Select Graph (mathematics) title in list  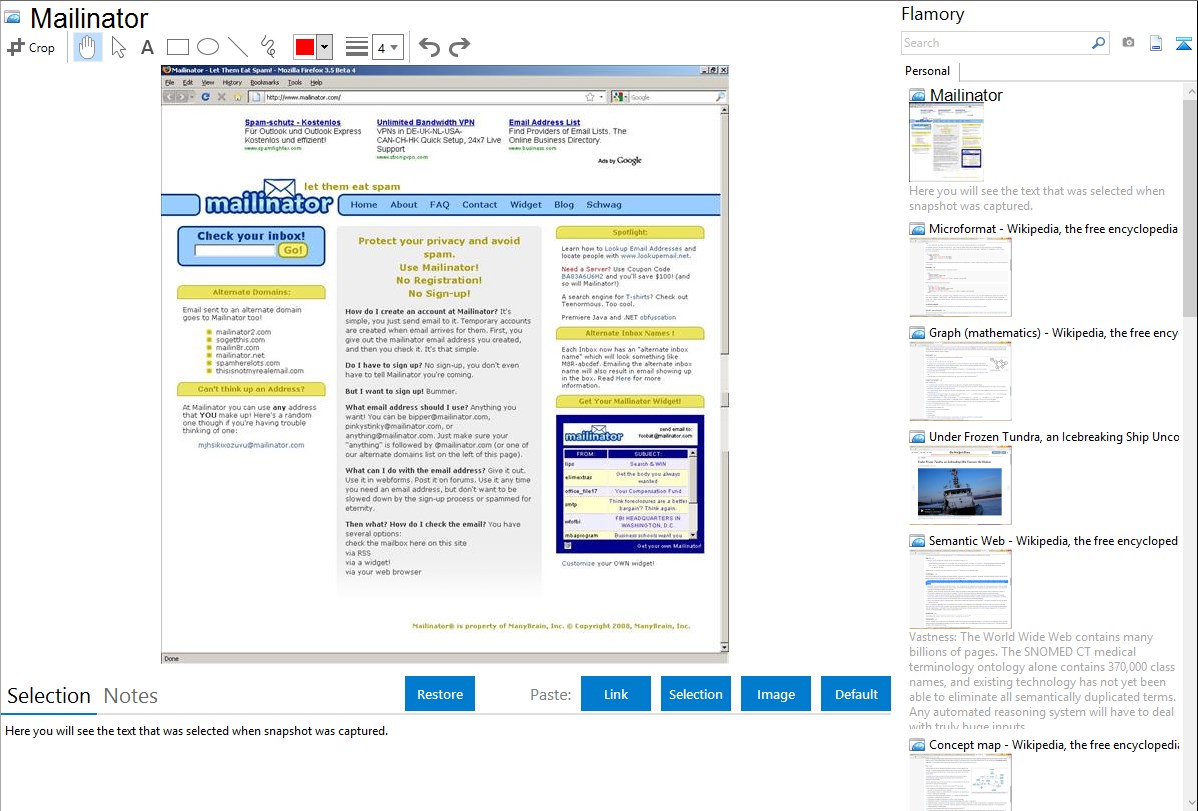(x=1053, y=333)
